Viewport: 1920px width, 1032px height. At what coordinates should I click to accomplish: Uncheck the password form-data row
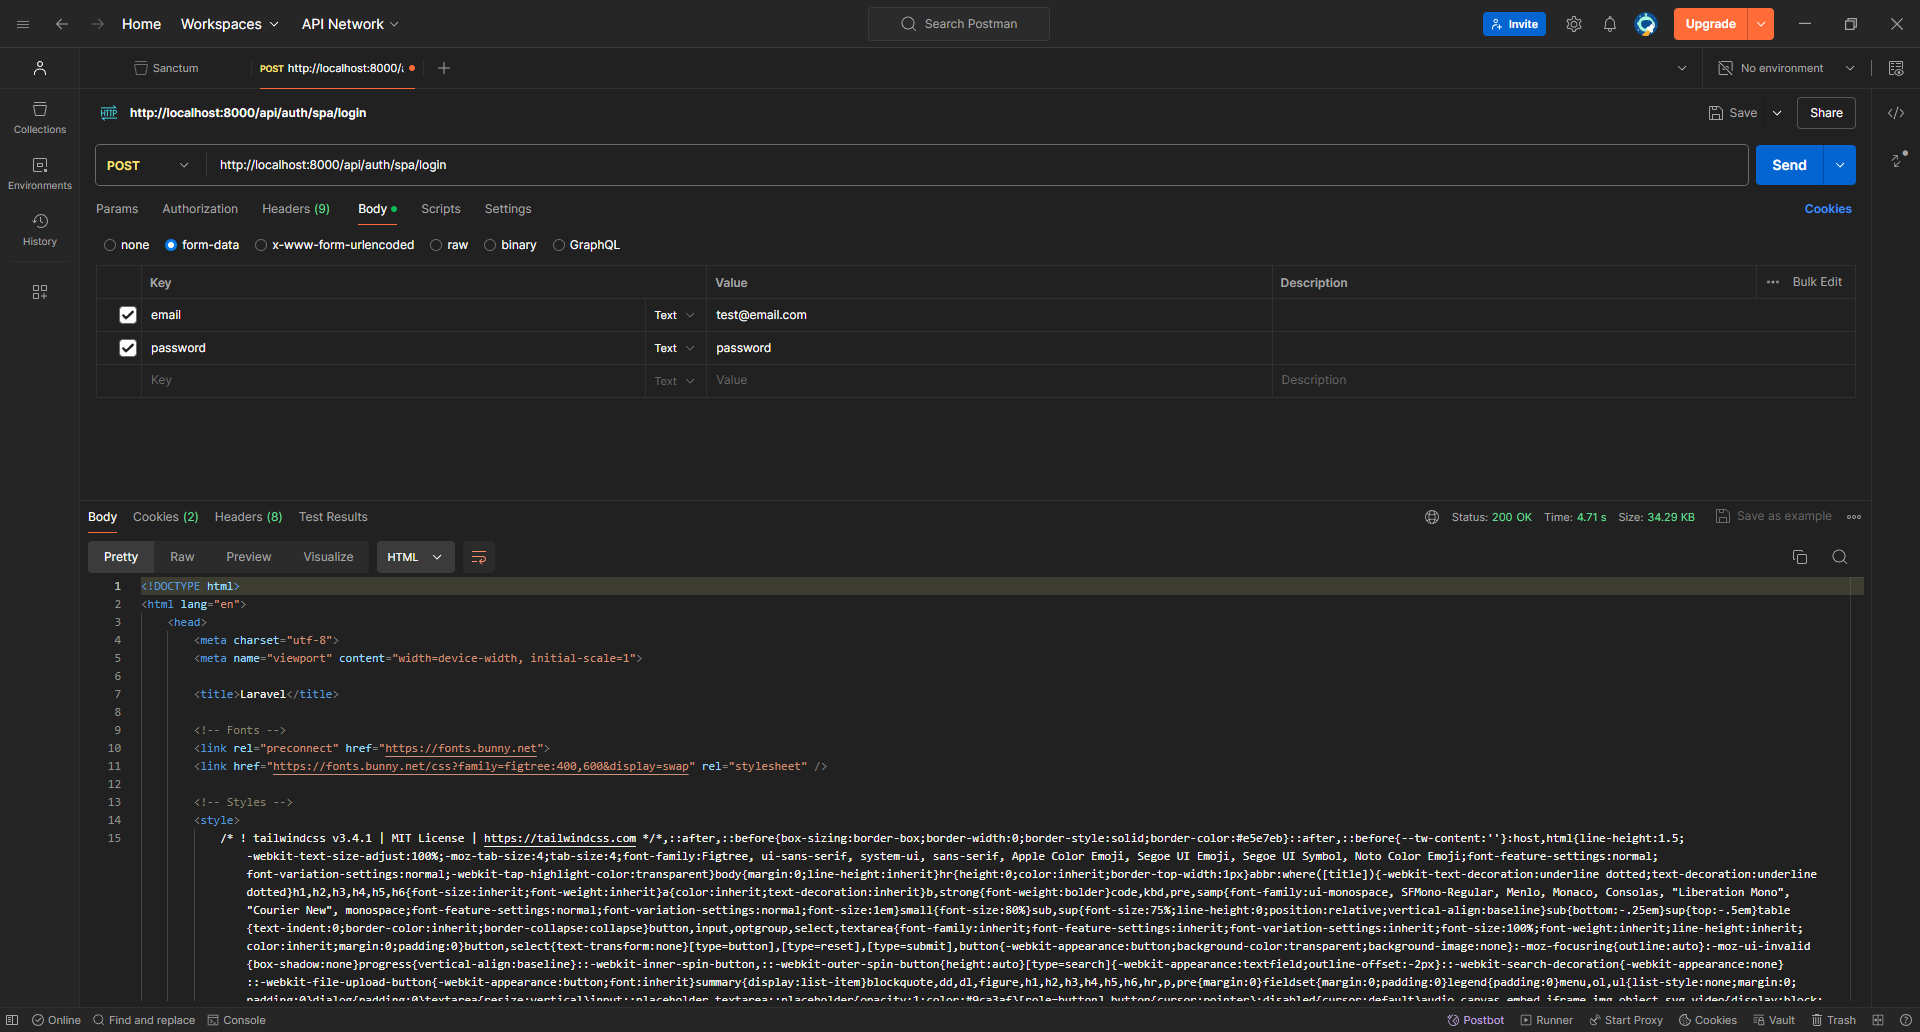pos(128,348)
